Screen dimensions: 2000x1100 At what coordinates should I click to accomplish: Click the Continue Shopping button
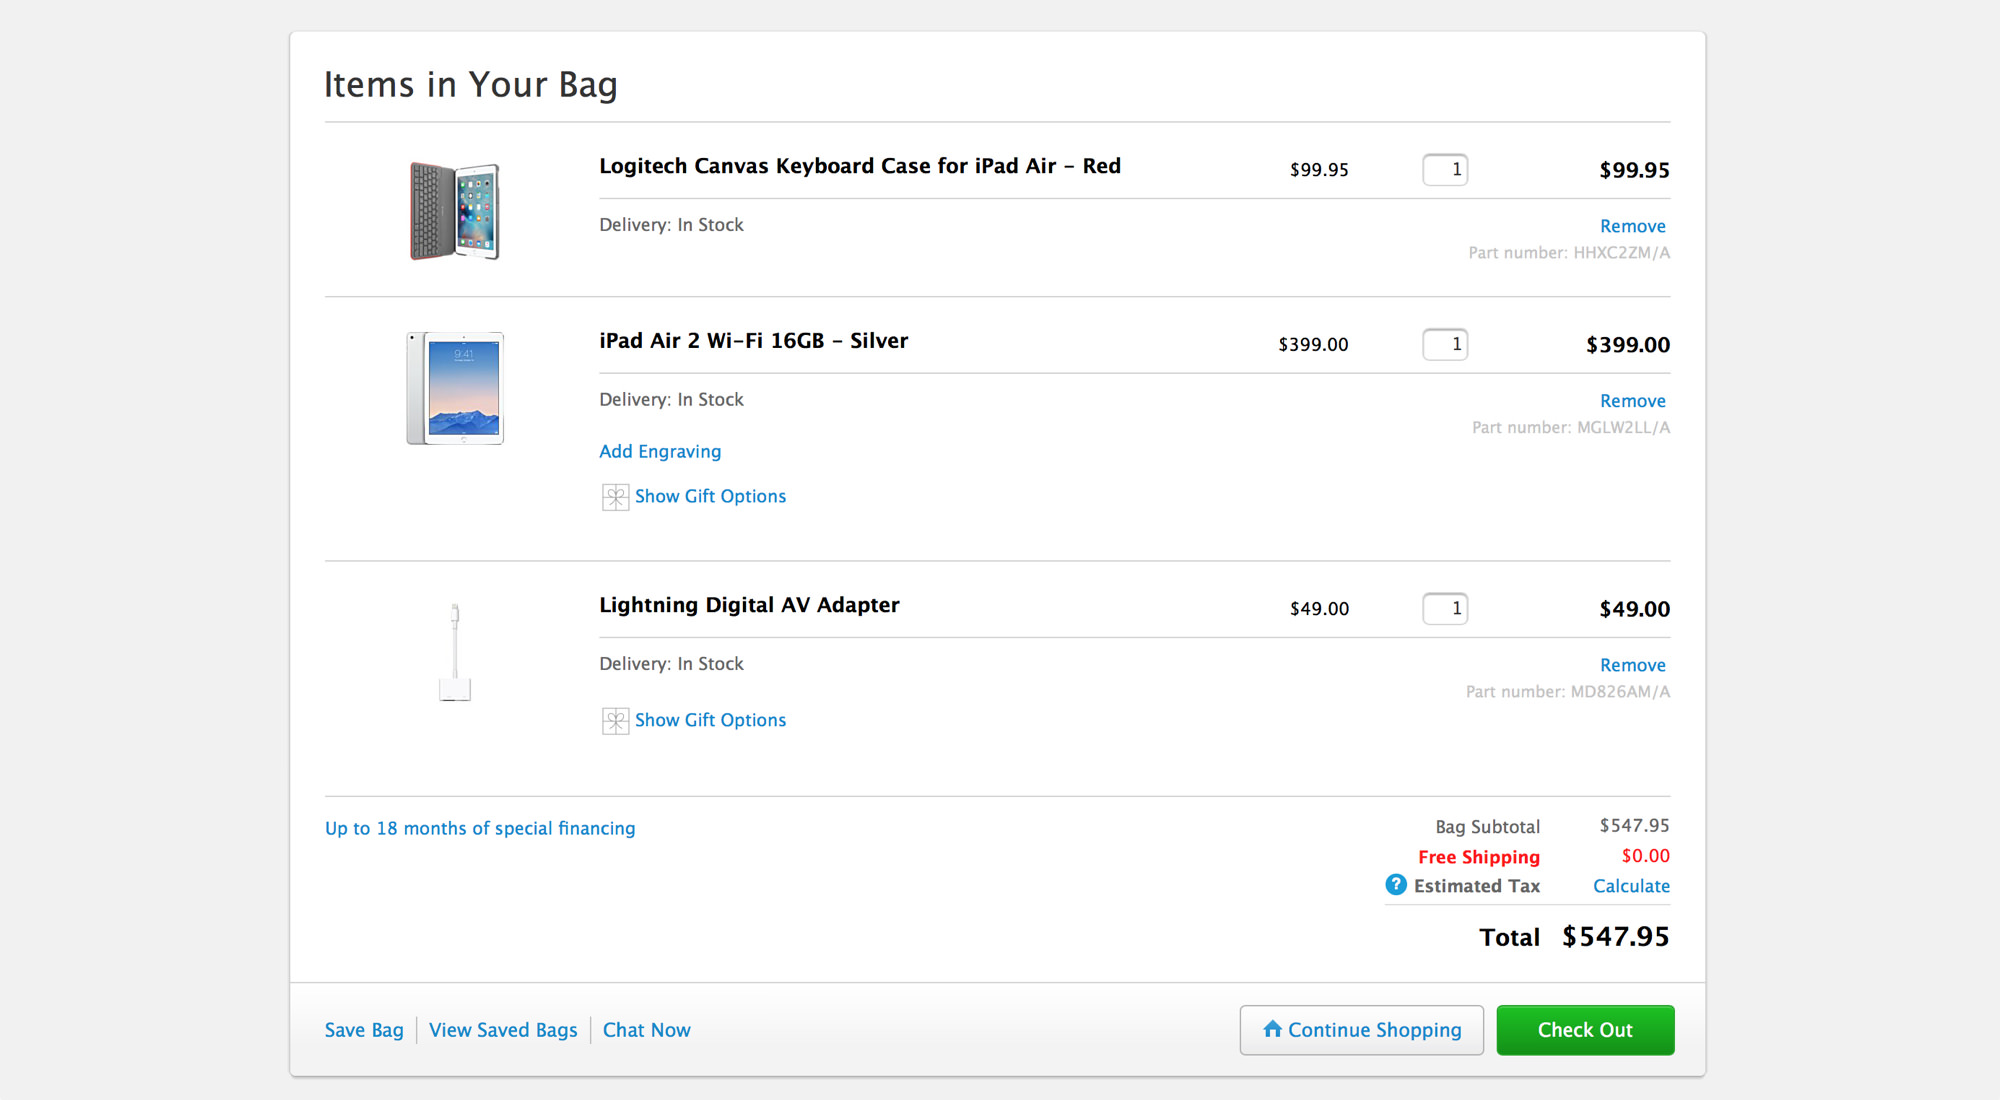click(x=1361, y=1030)
